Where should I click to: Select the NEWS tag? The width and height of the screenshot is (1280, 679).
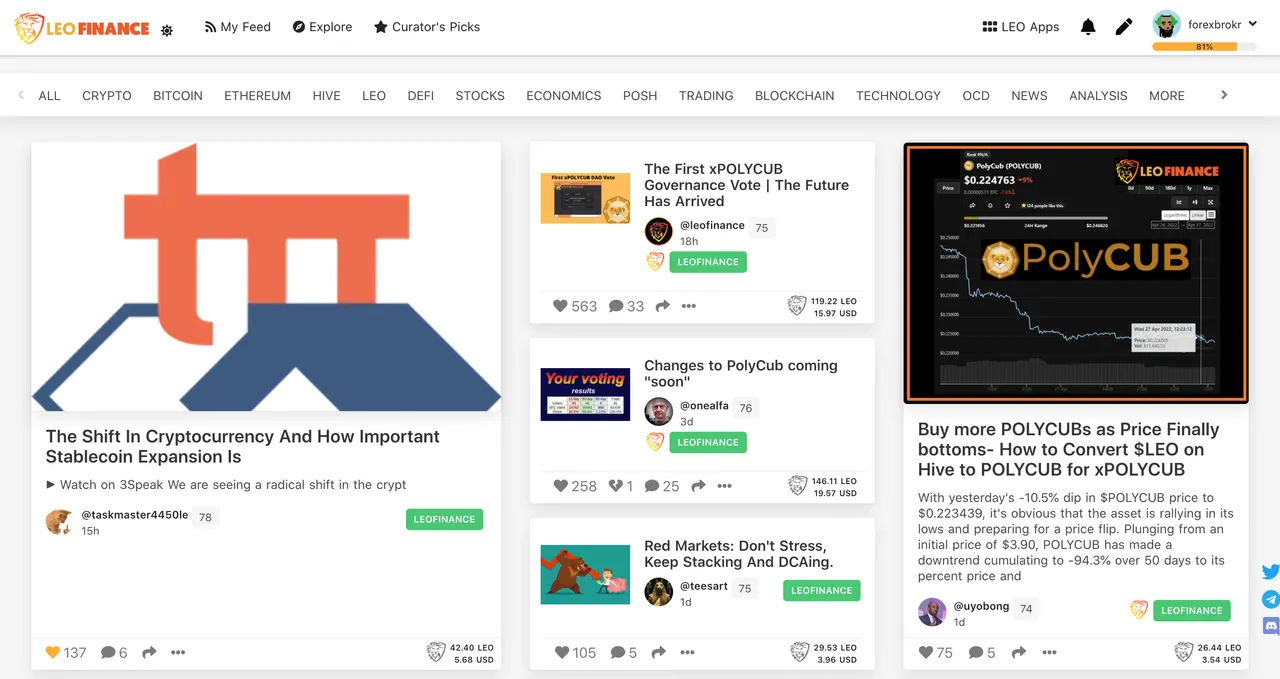(x=1029, y=96)
